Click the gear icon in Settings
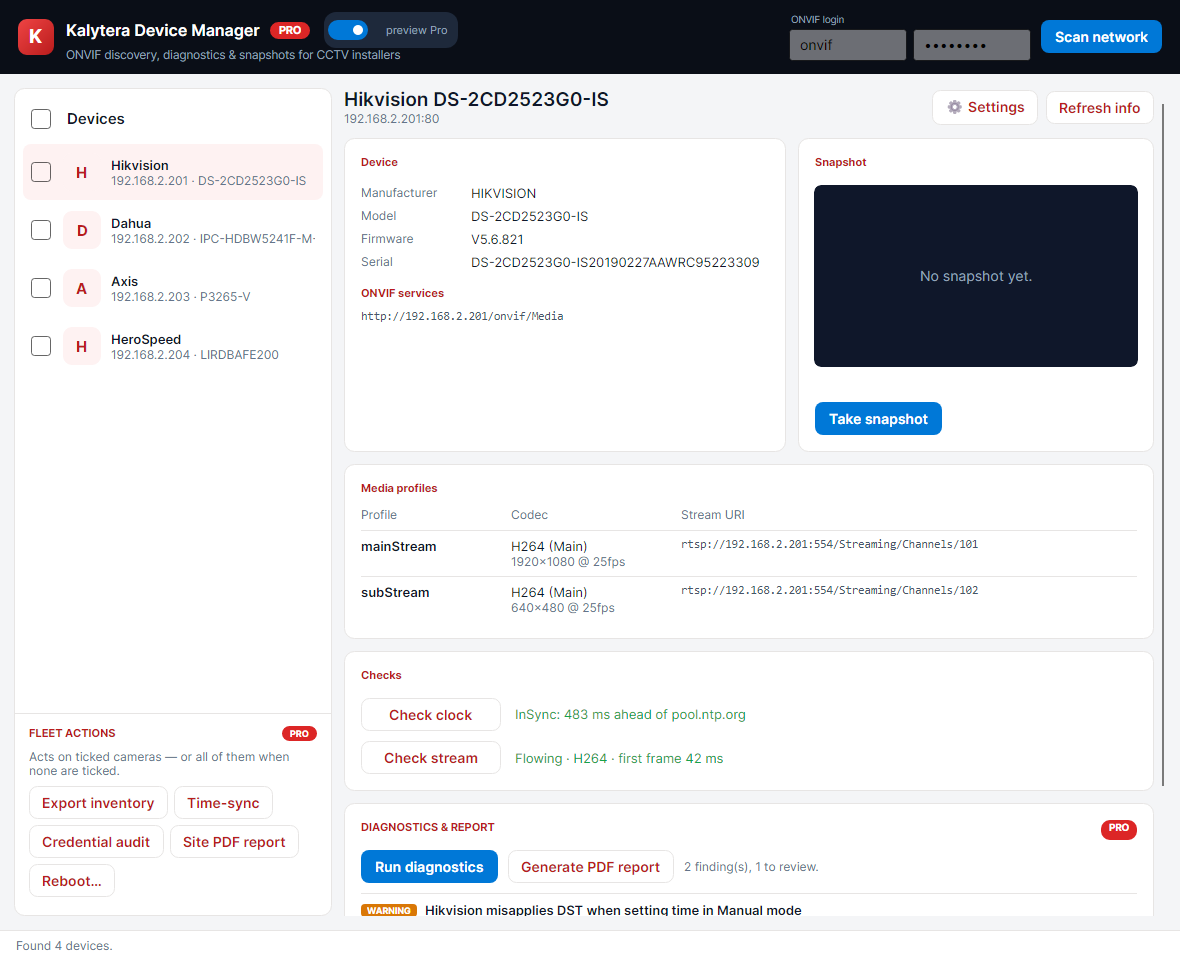This screenshot has width=1180, height=960. [x=954, y=107]
